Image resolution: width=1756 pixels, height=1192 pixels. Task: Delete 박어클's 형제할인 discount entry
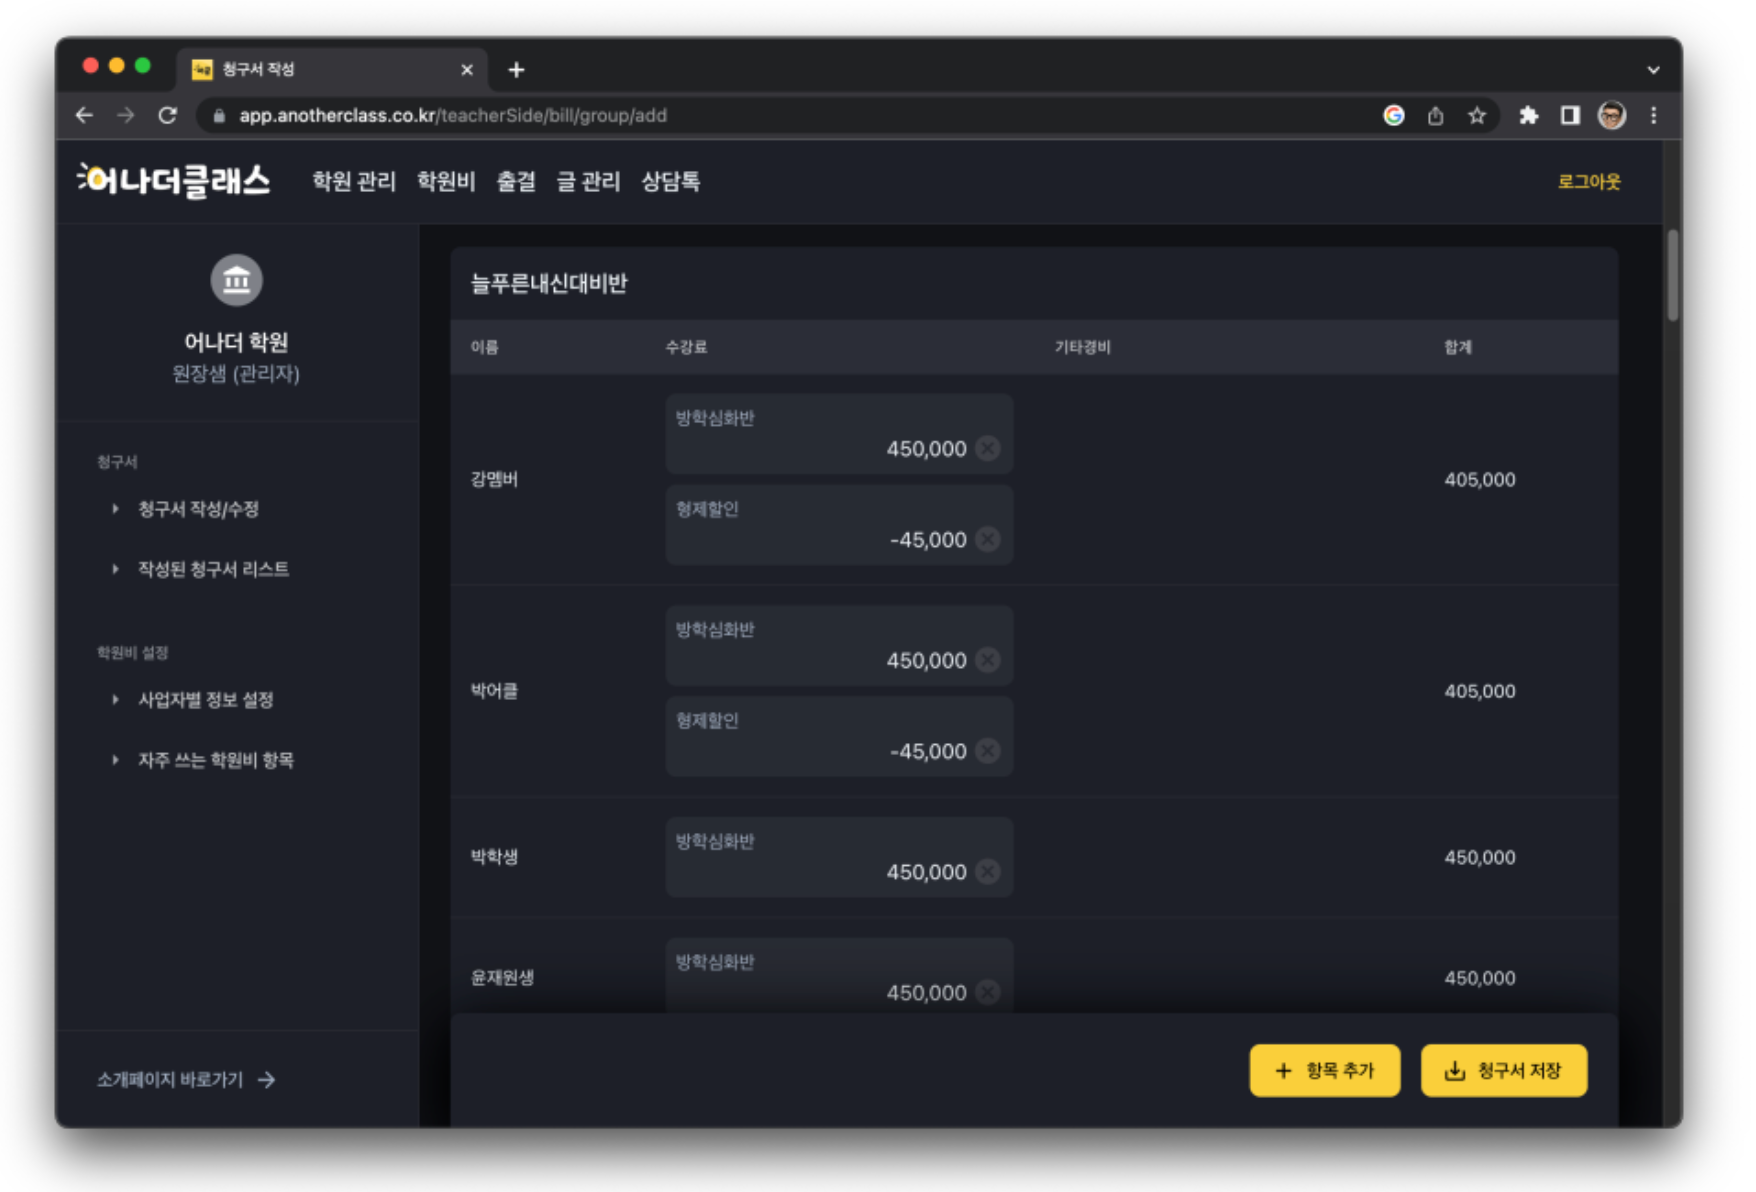click(987, 751)
